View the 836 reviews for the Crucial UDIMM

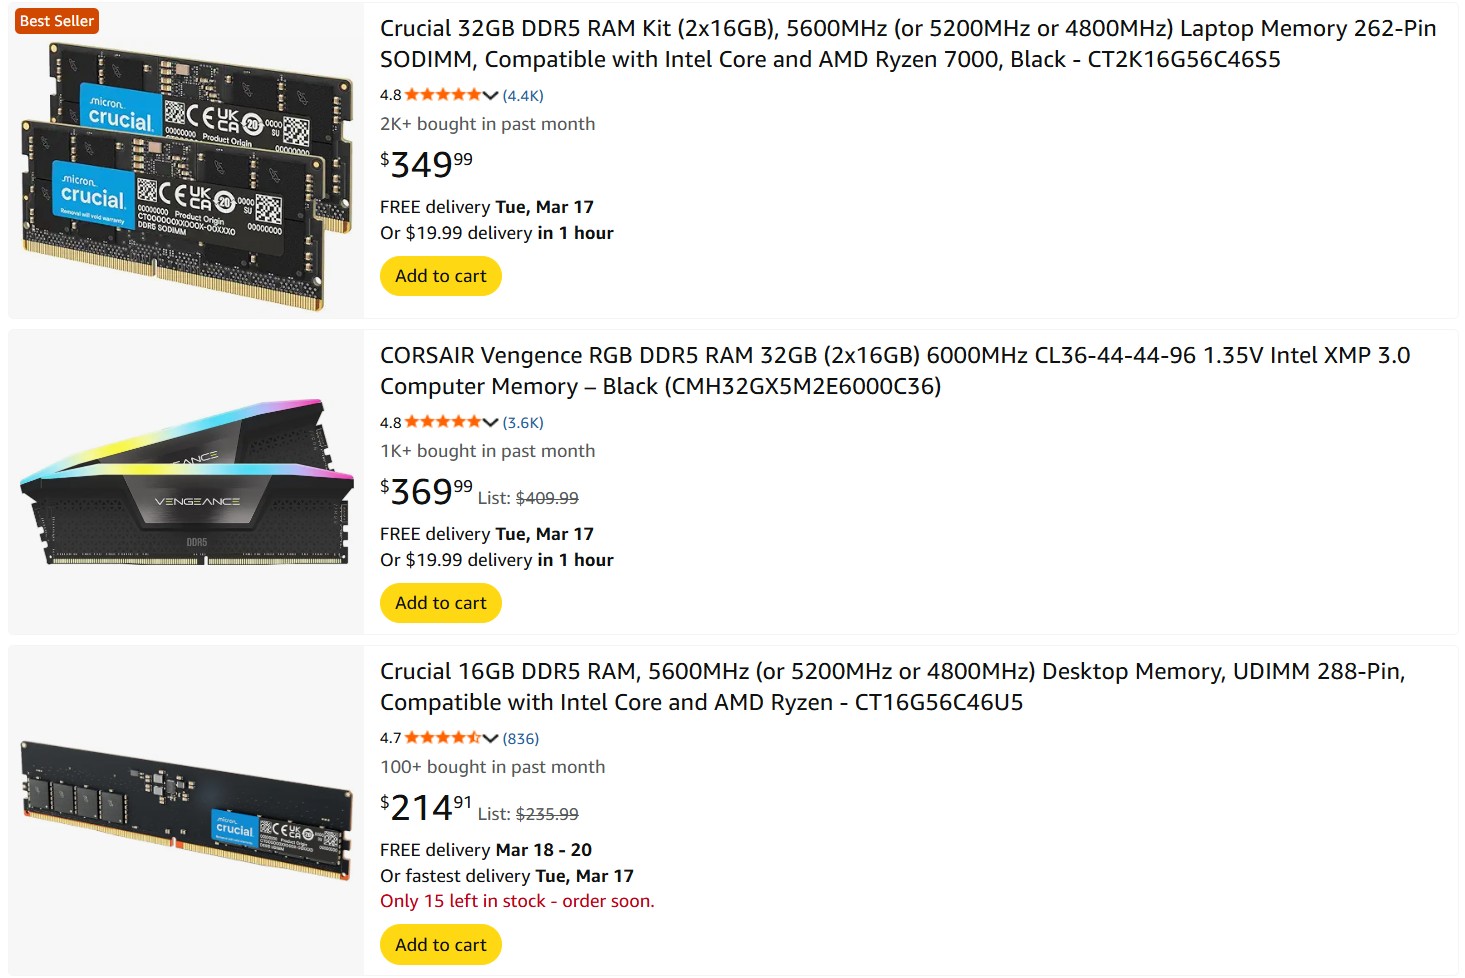tap(519, 738)
